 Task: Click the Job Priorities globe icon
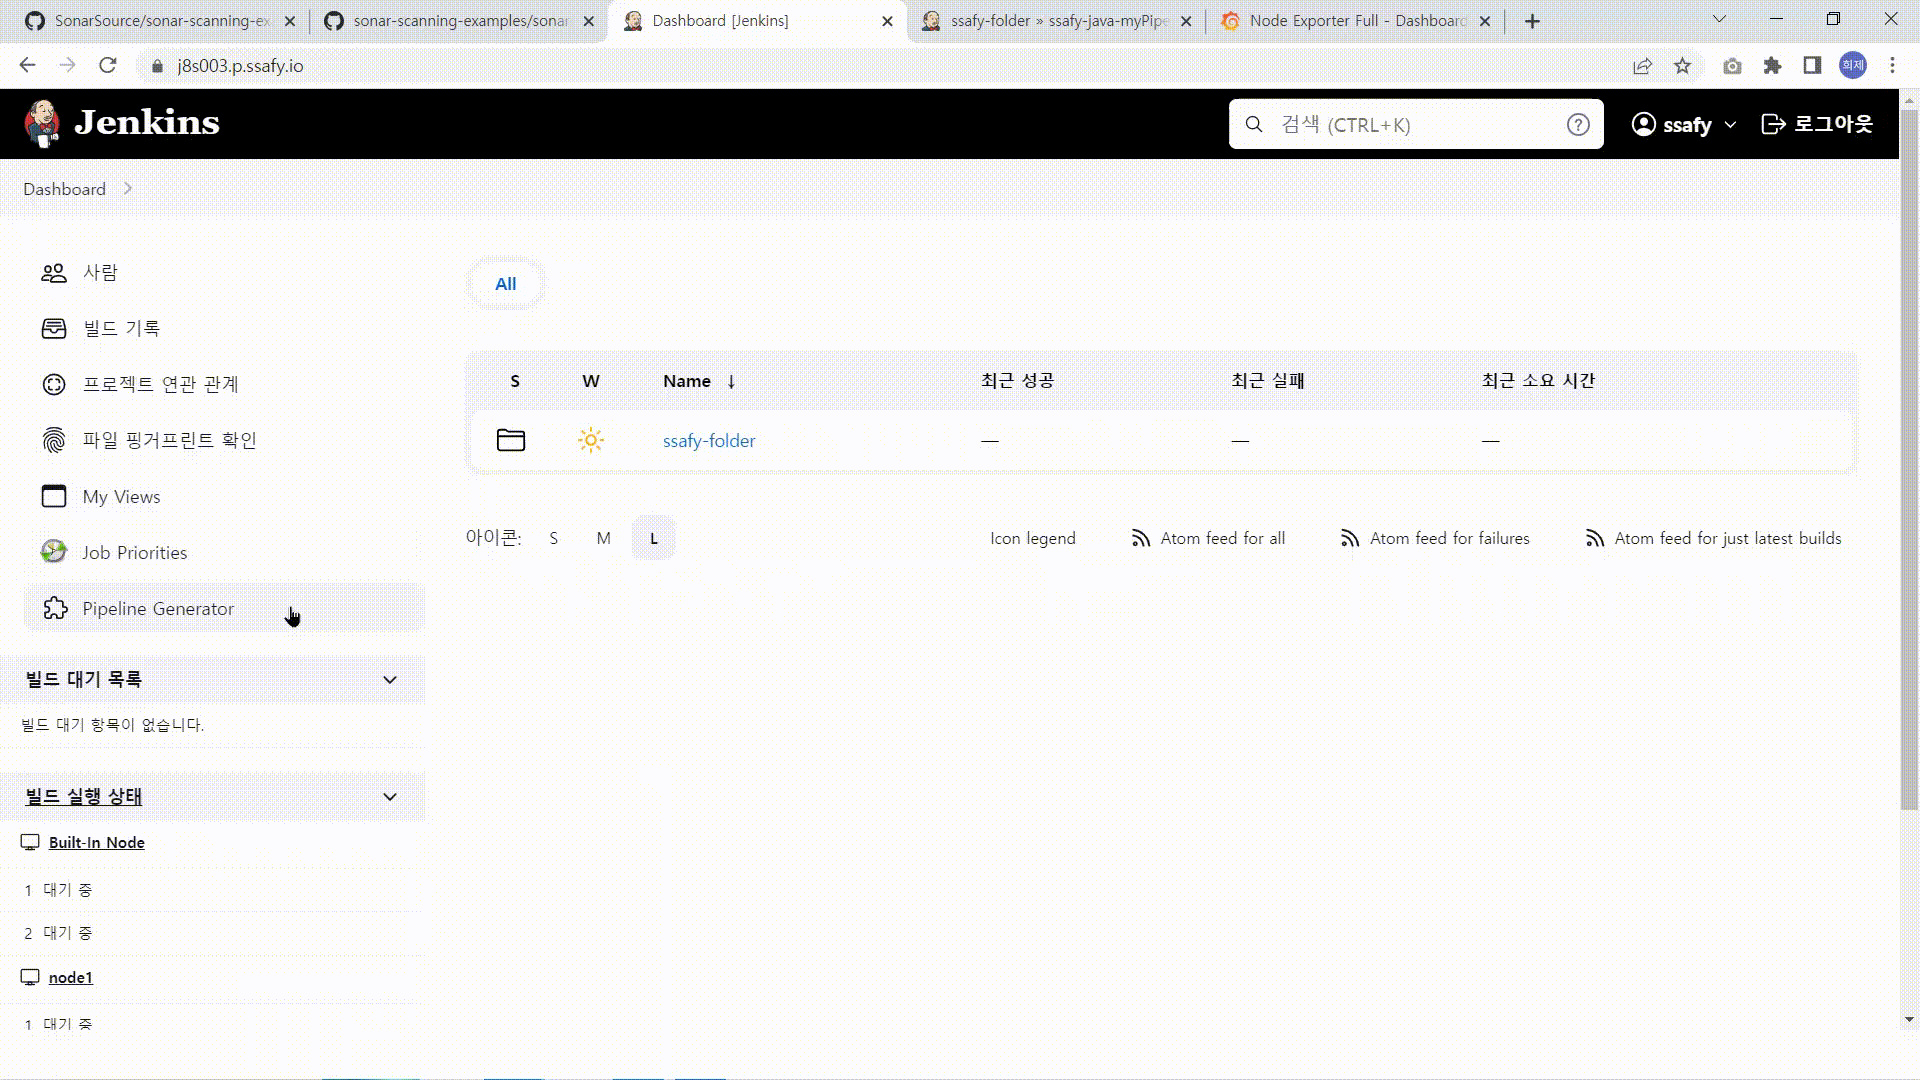click(x=53, y=552)
